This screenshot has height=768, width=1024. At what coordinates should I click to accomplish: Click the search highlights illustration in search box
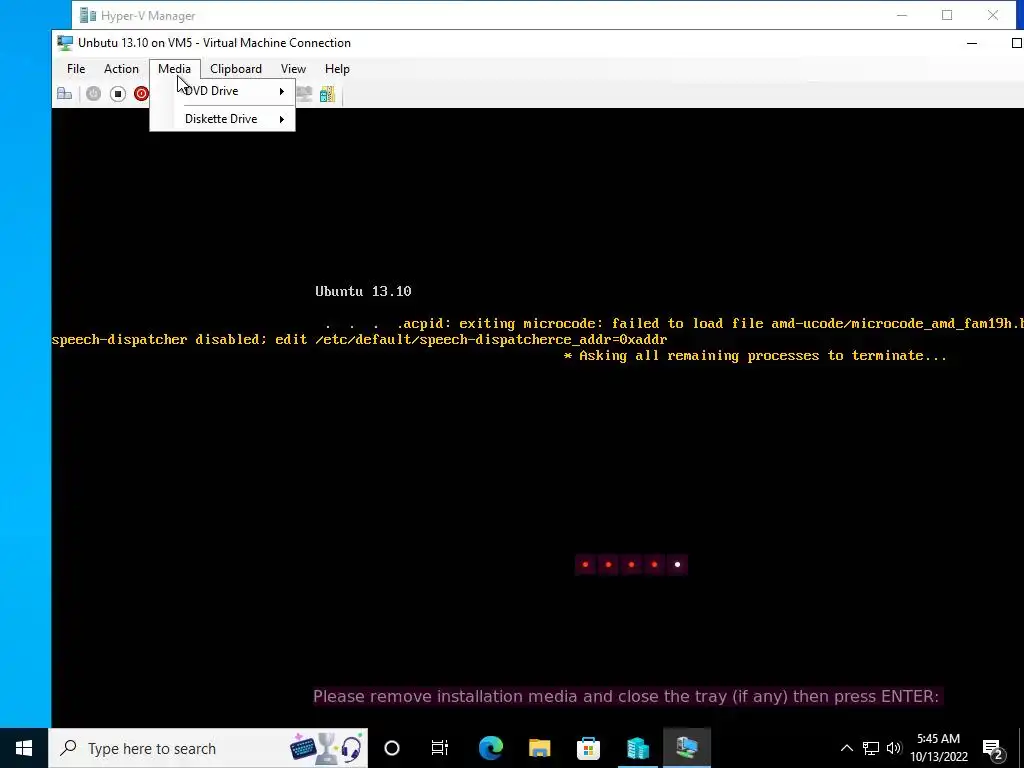326,748
